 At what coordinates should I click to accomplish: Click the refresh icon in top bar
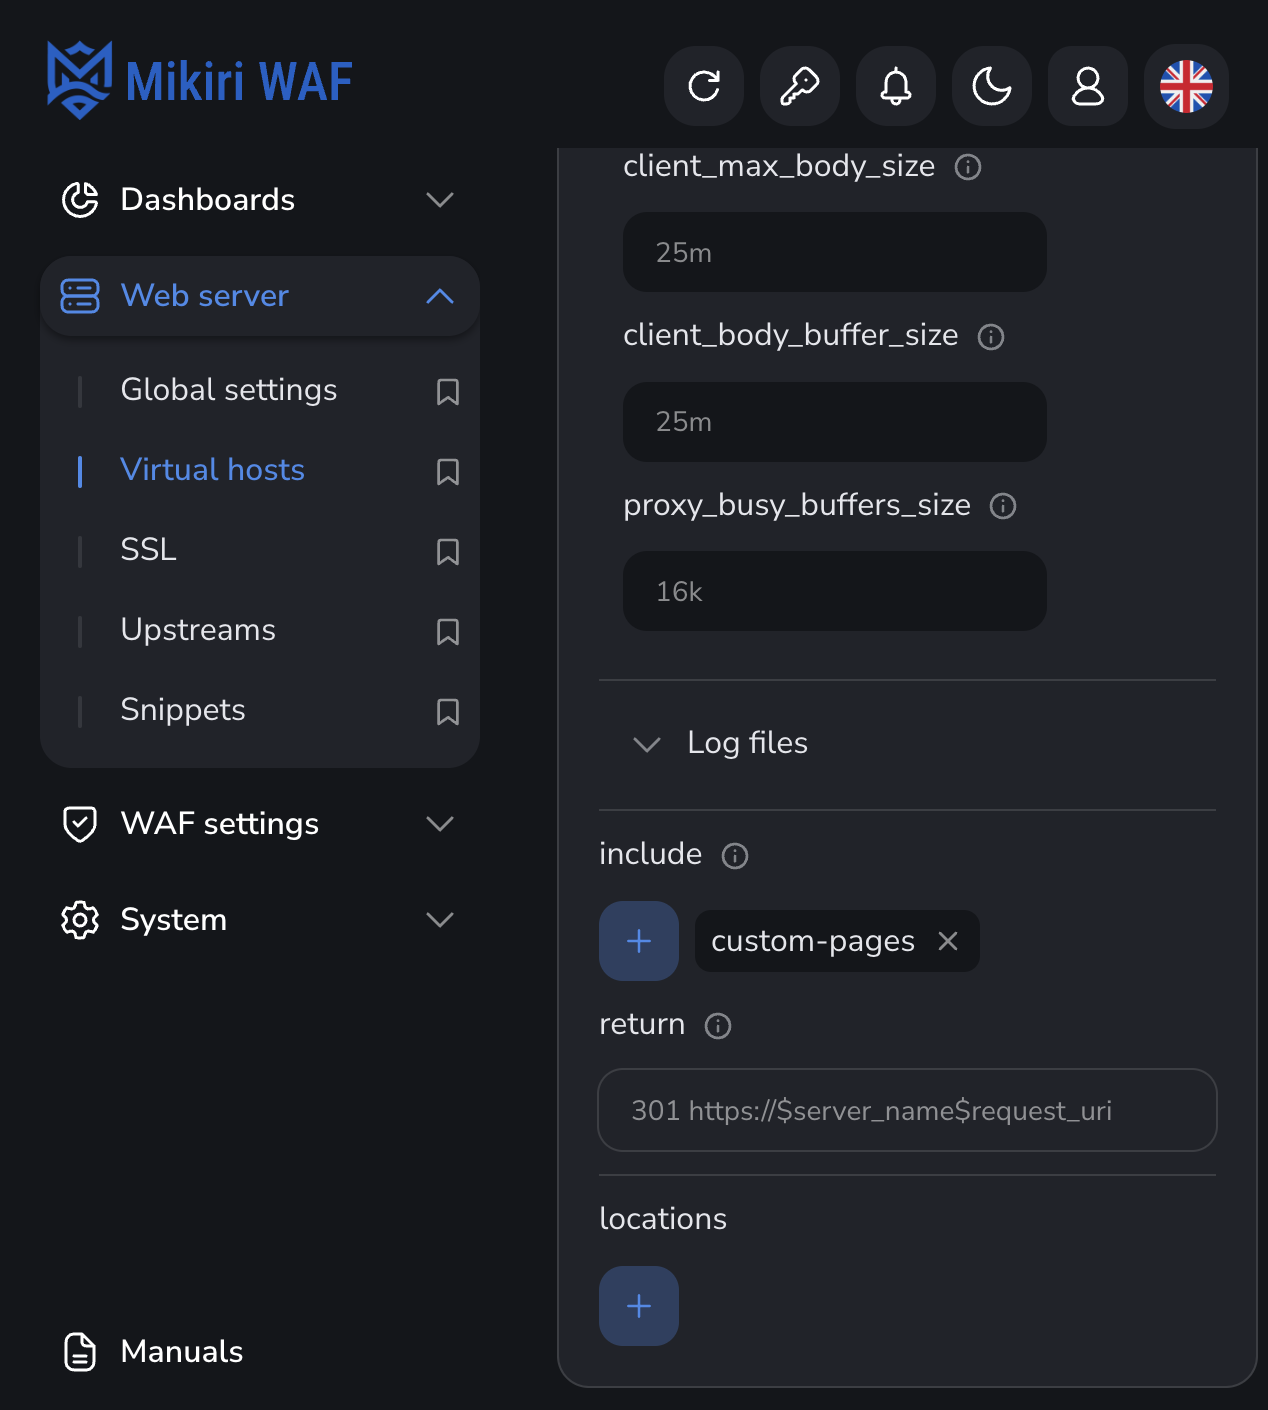[704, 86]
